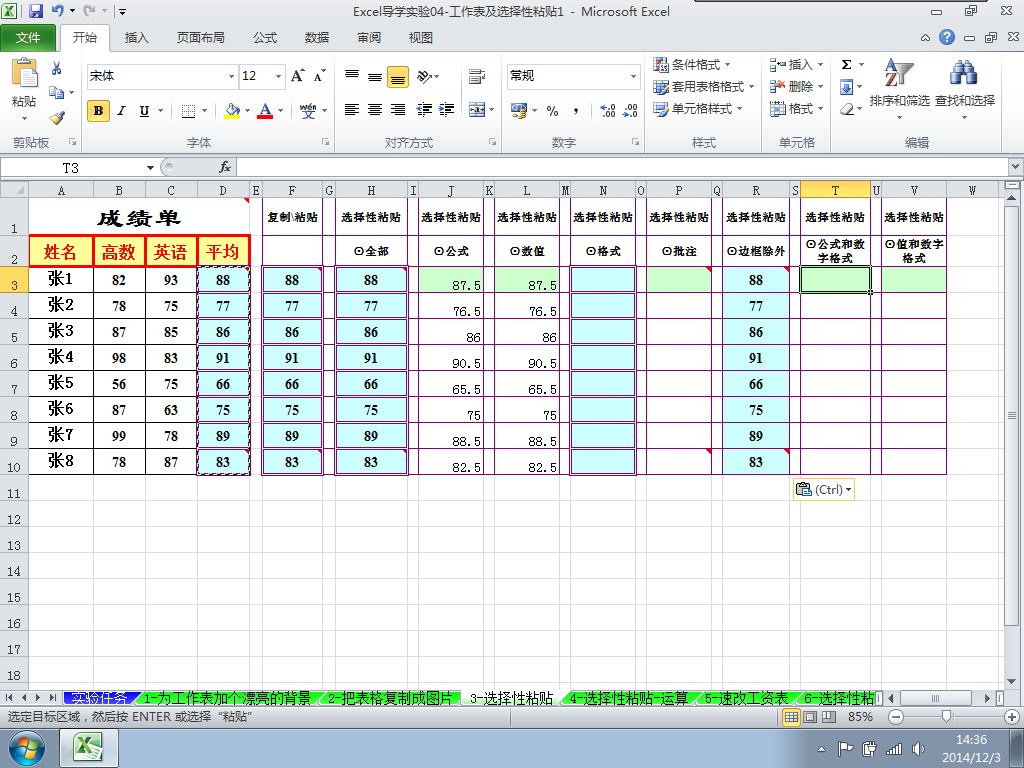Viewport: 1024px width, 768px height.
Task: Click the Windows Start button
Action: pyautogui.click(x=27, y=748)
